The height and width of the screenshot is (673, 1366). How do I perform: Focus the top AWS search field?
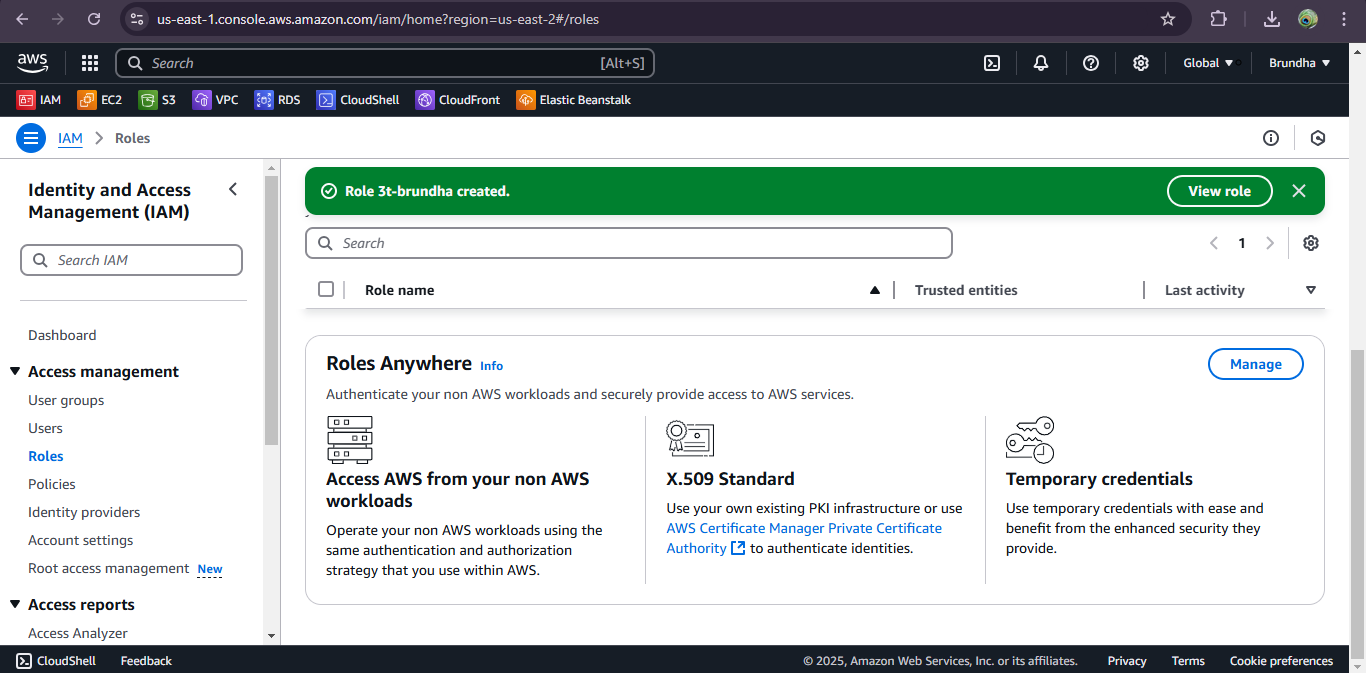pyautogui.click(x=385, y=63)
